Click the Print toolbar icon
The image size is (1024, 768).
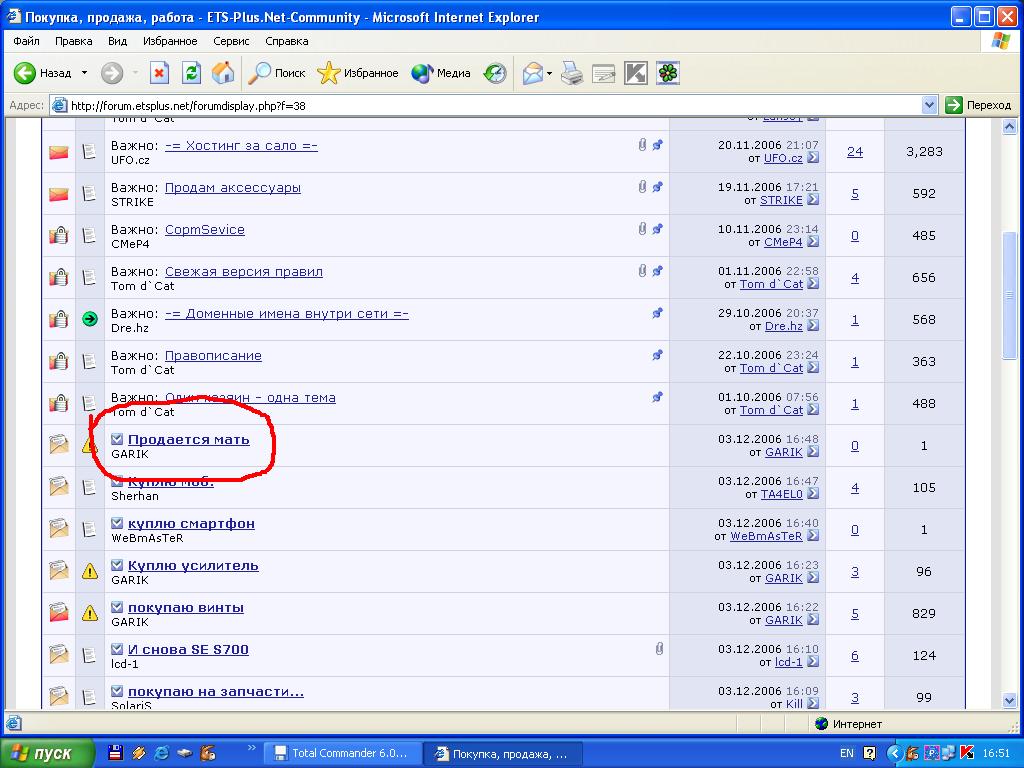pyautogui.click(x=572, y=73)
